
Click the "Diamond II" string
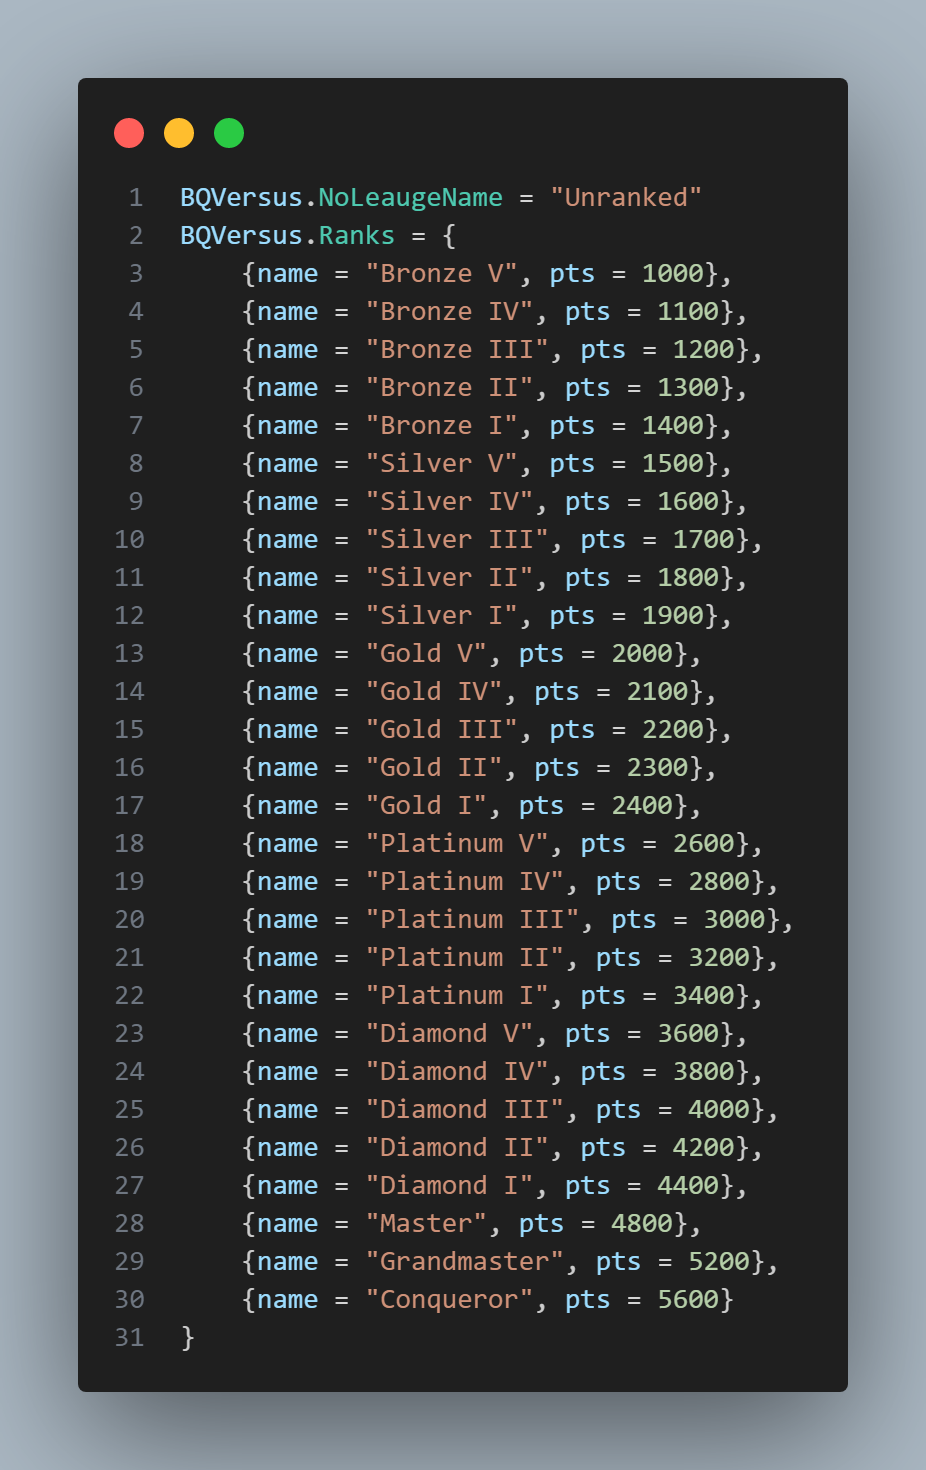pyautogui.click(x=457, y=1147)
